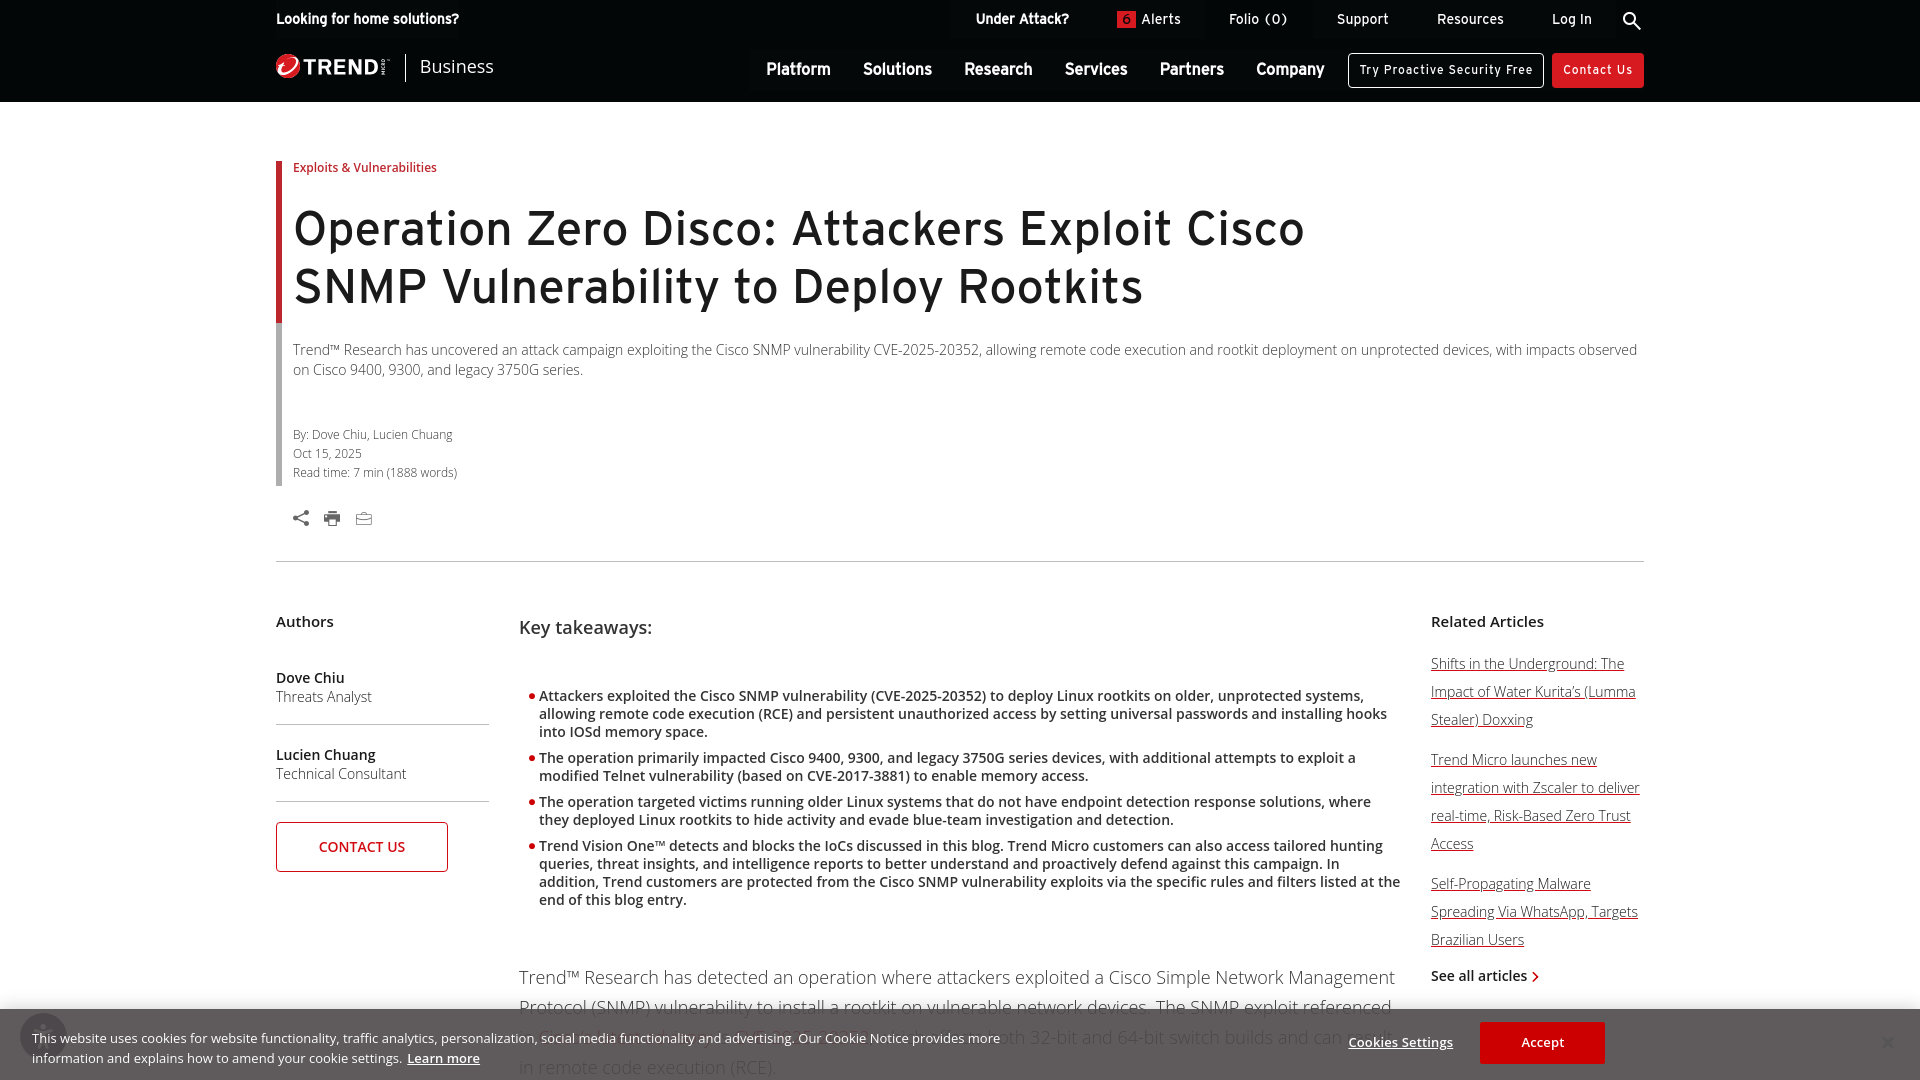Expand the Platform navigation menu
Screen dimensions: 1920x1080
point(798,70)
